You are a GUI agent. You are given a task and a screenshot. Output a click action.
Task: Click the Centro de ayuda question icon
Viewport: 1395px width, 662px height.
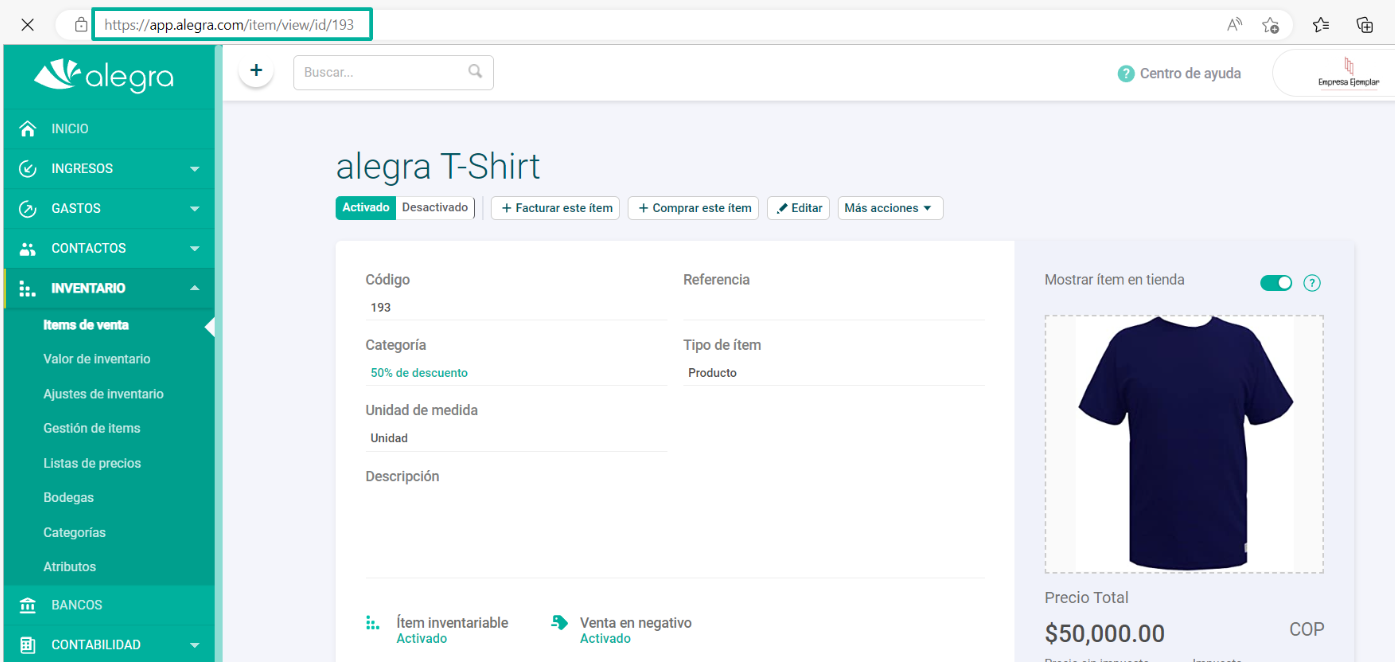[x=1126, y=73]
